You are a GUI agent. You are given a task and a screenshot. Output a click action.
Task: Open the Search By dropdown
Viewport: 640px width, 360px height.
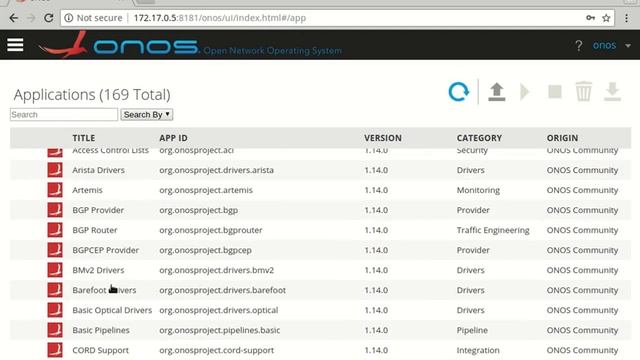coord(147,115)
